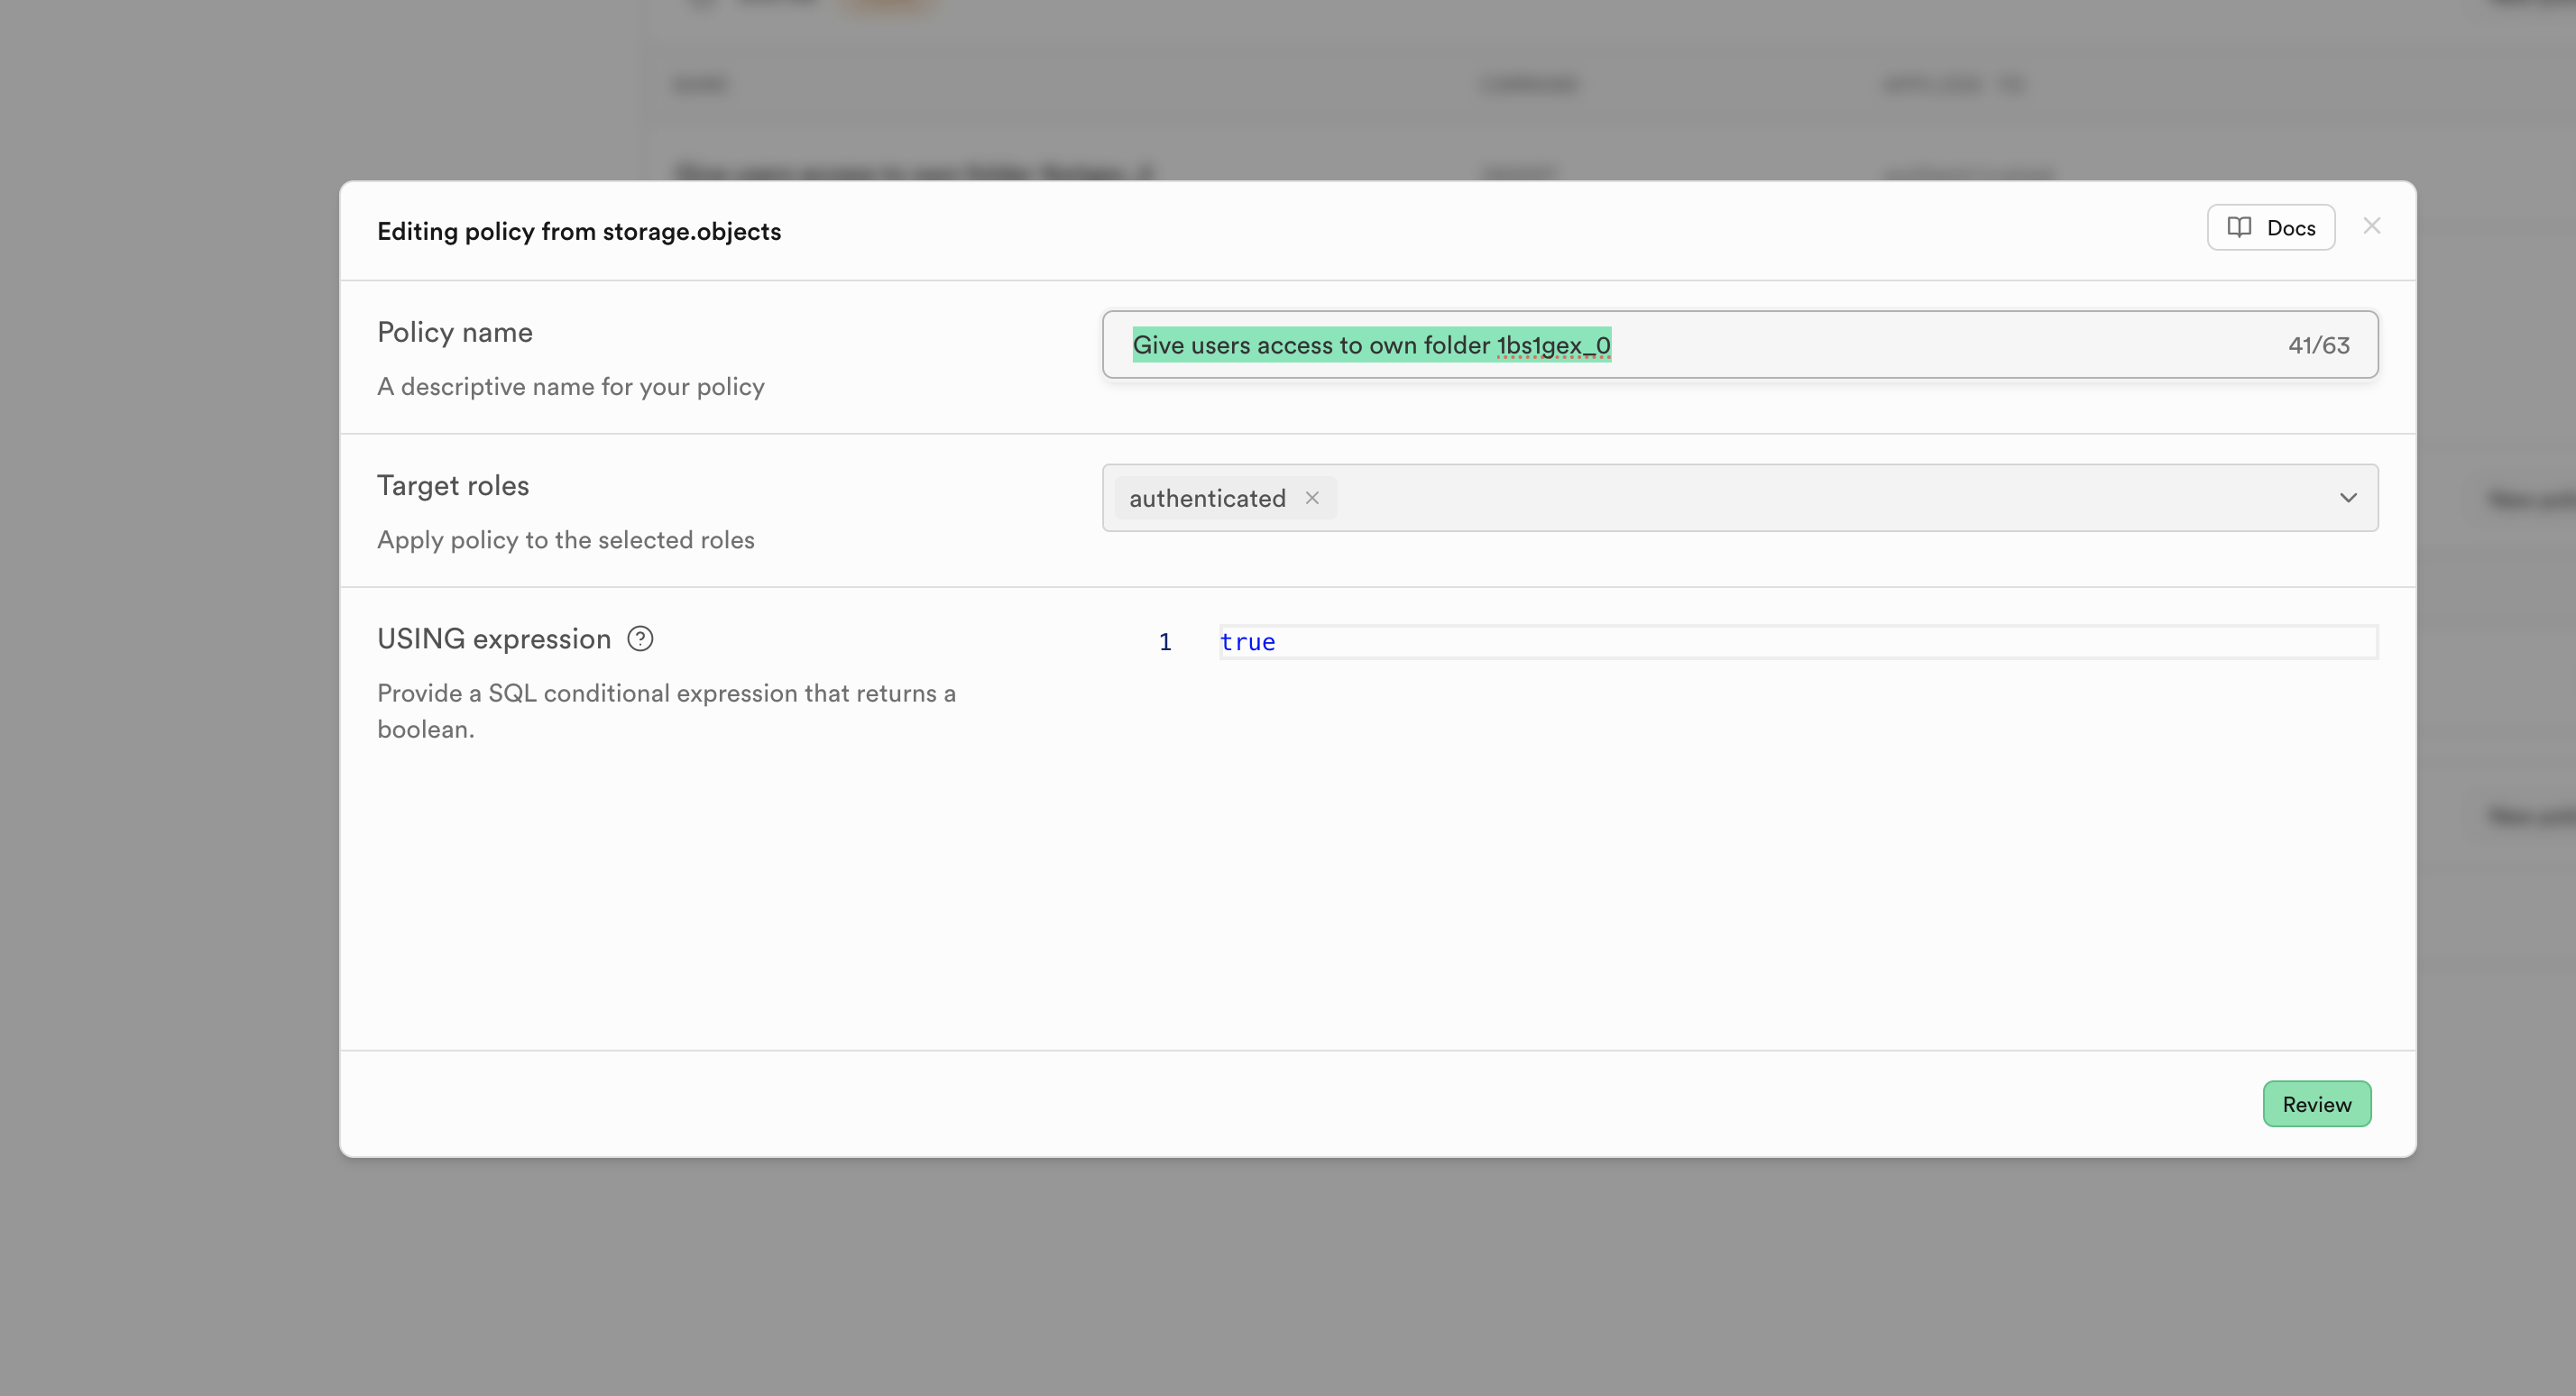Remove the authenticated role tag

pyautogui.click(x=1312, y=498)
